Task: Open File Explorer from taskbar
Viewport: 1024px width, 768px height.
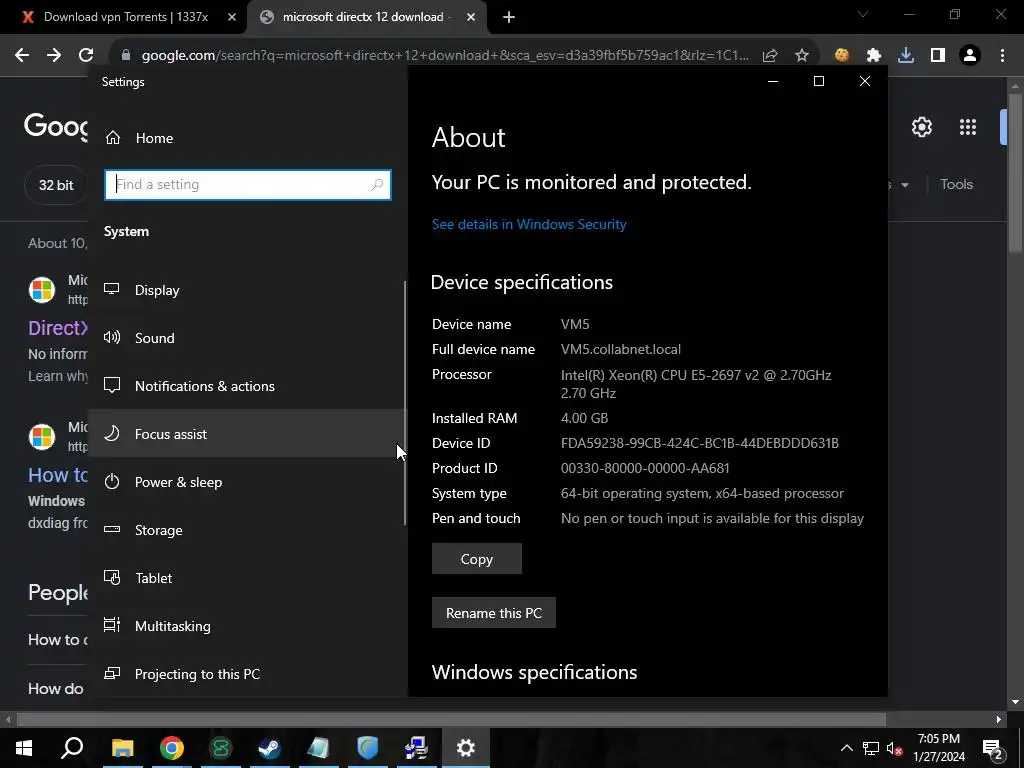Action: [122, 748]
